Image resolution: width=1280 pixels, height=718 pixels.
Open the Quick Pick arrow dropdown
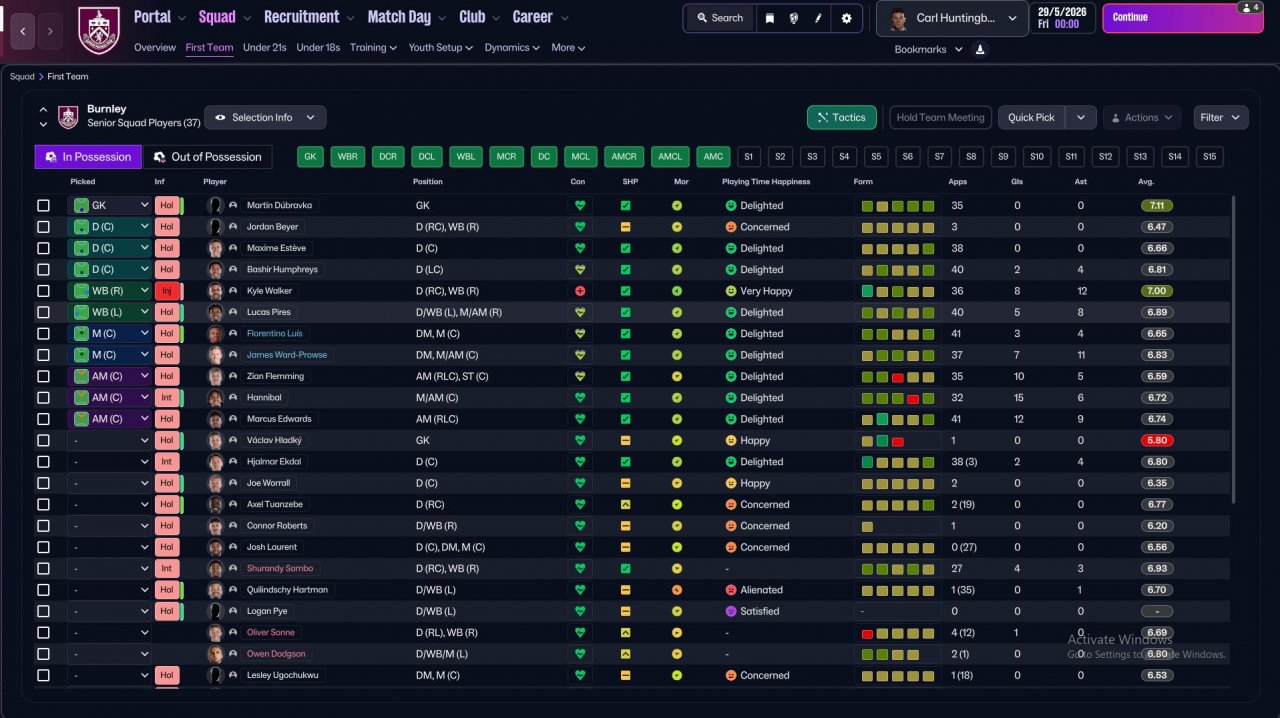click(1081, 117)
